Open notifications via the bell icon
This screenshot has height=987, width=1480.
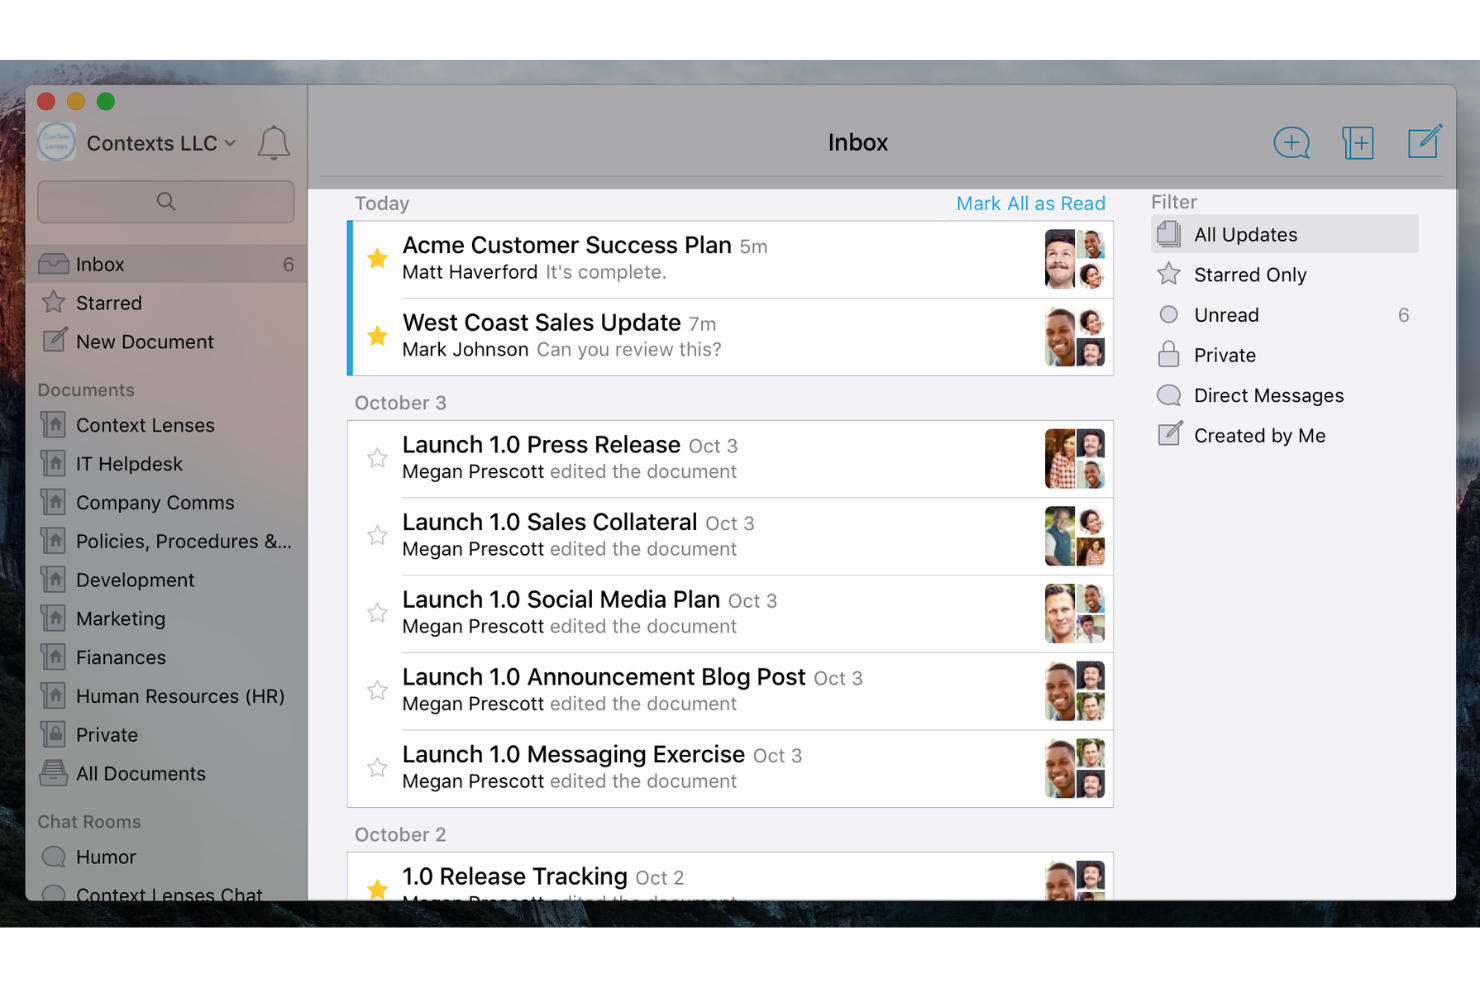[273, 142]
